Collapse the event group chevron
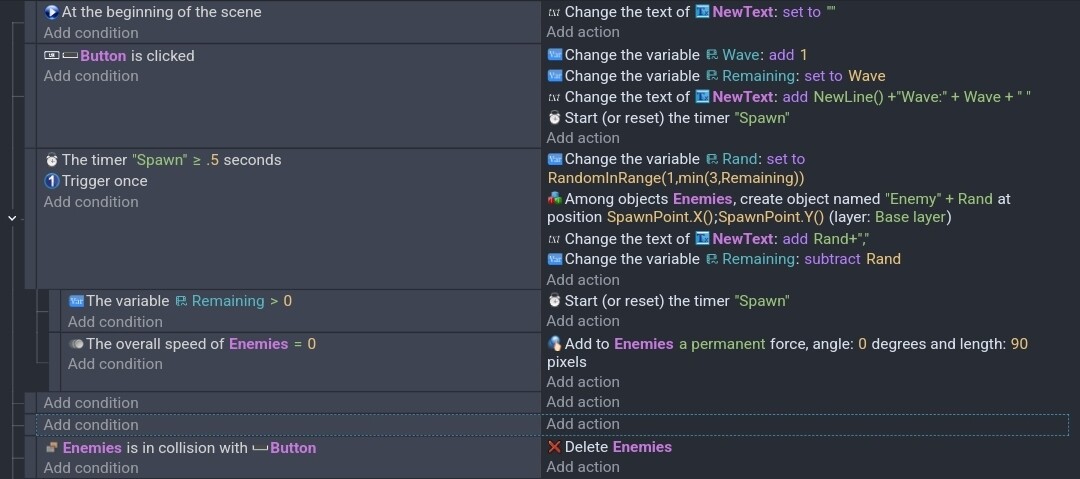 point(12,218)
